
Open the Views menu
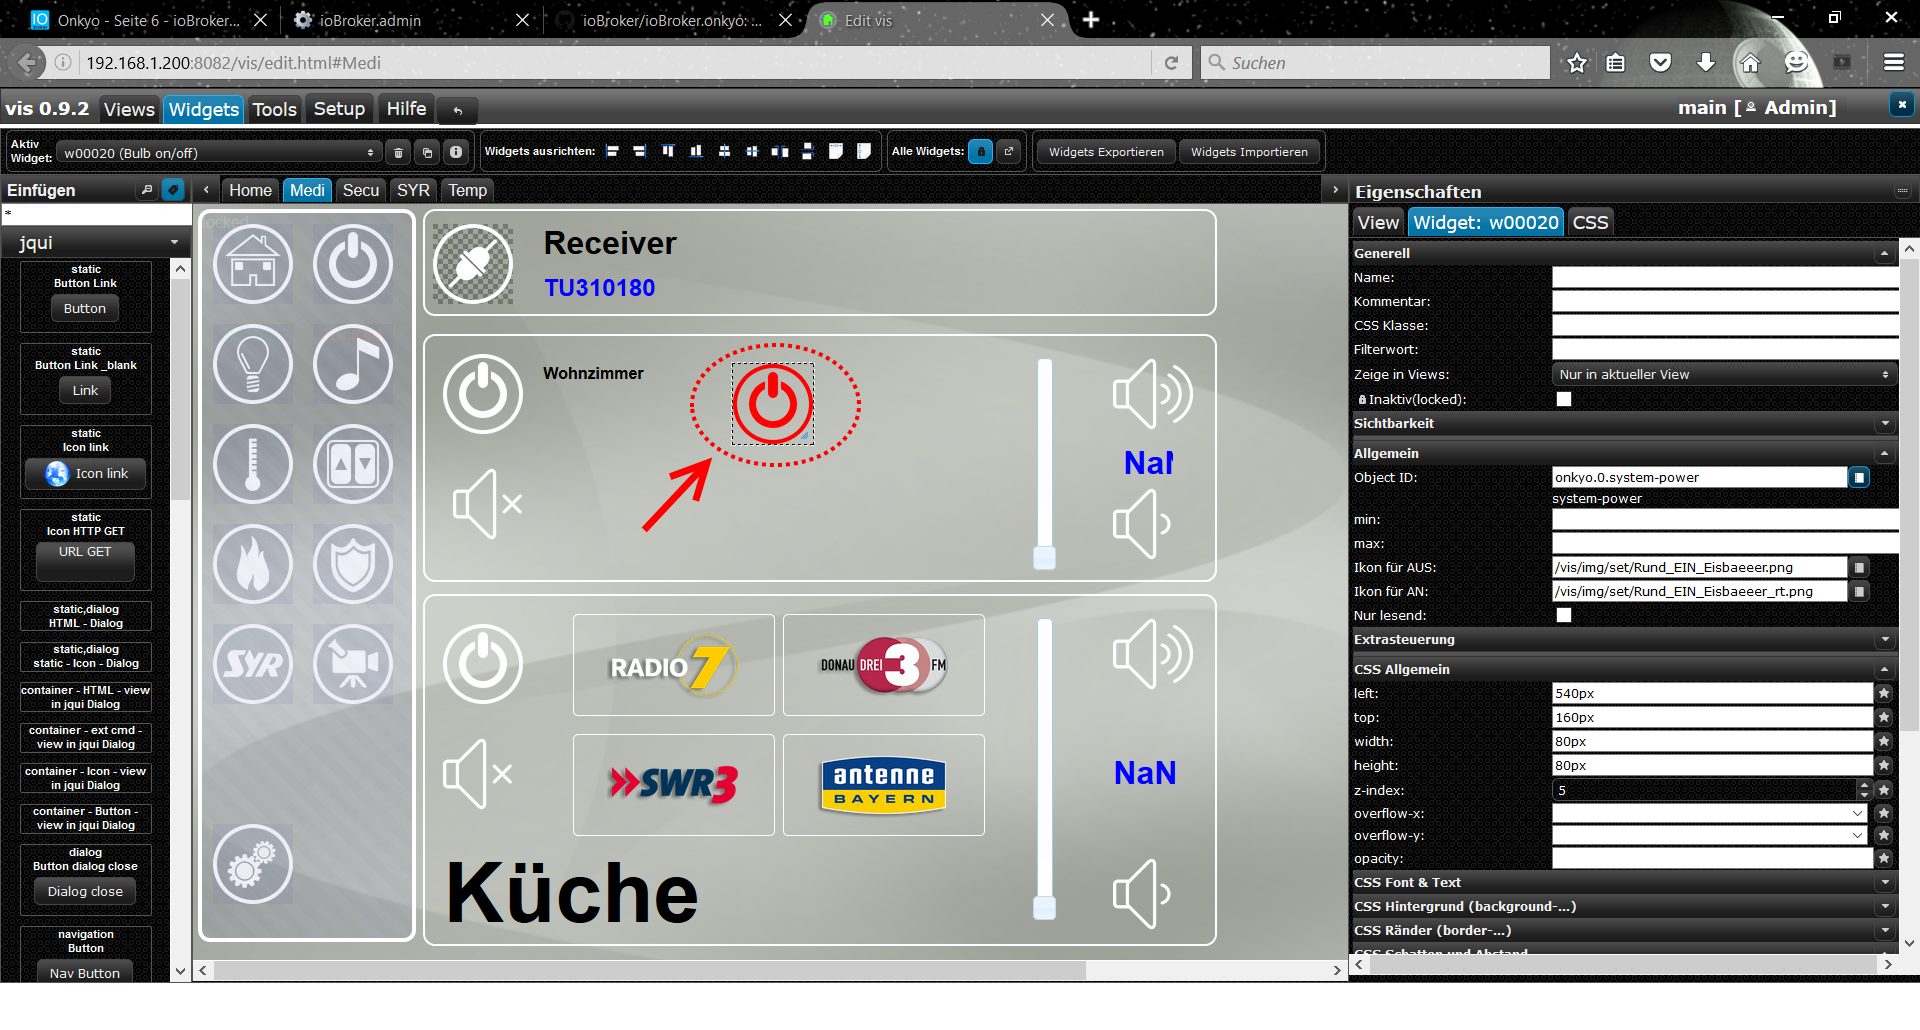[x=129, y=109]
